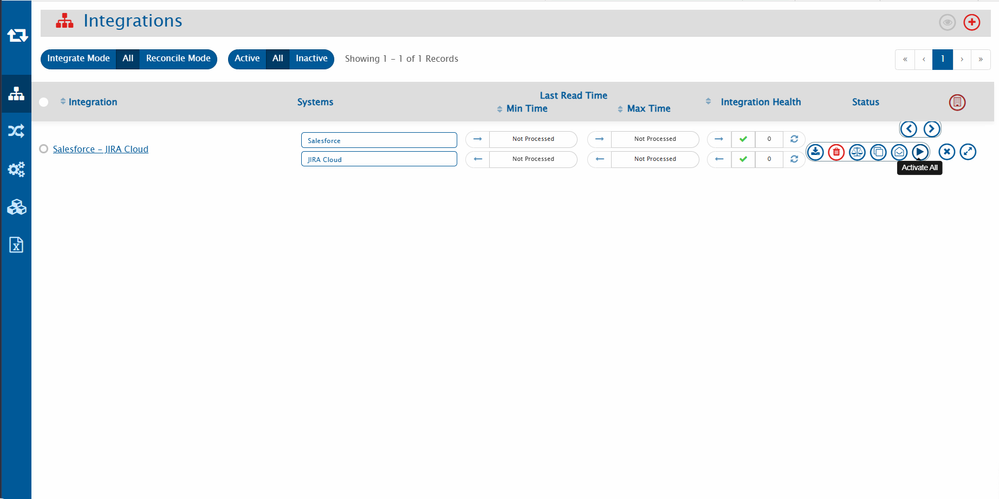The height and width of the screenshot is (499, 999).
Task: Click the left arrow beside JIRA Cloud Max Time
Action: pos(599,159)
